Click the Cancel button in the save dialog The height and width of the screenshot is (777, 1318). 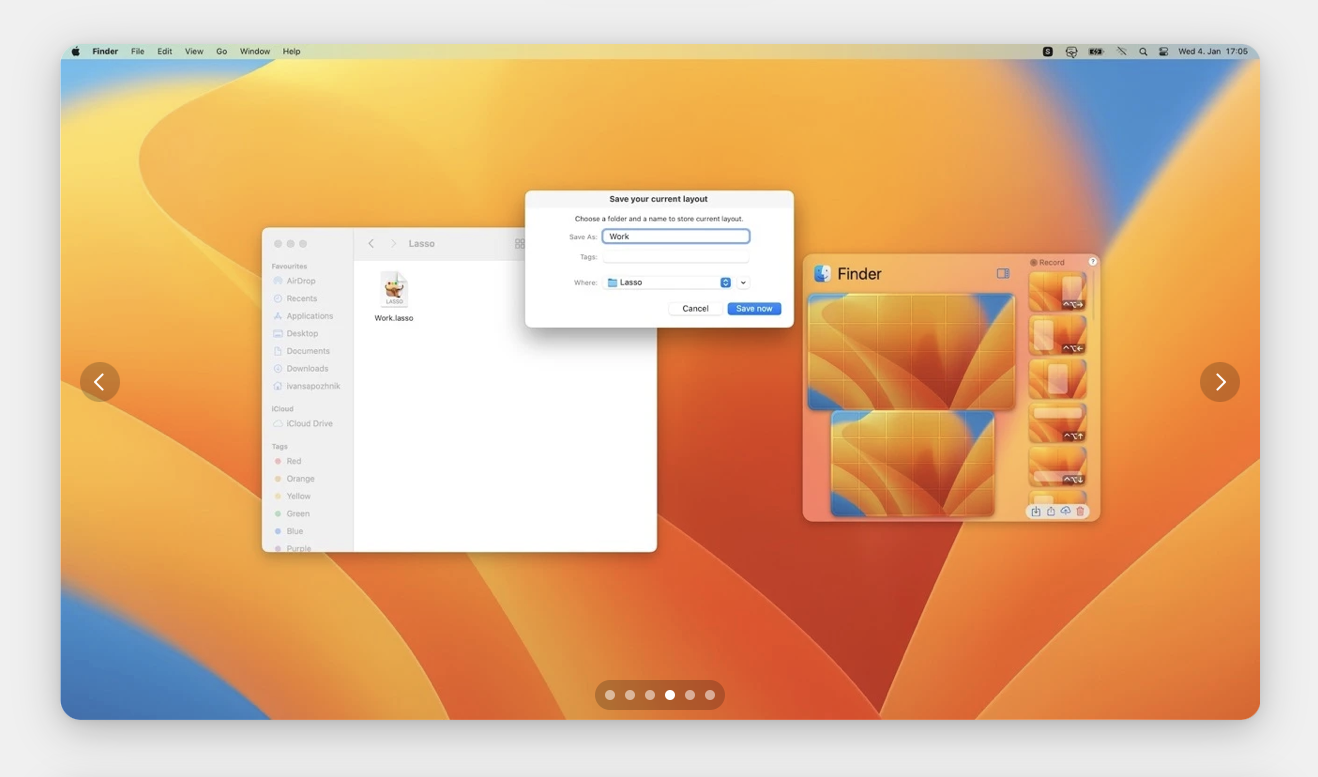click(x=695, y=308)
